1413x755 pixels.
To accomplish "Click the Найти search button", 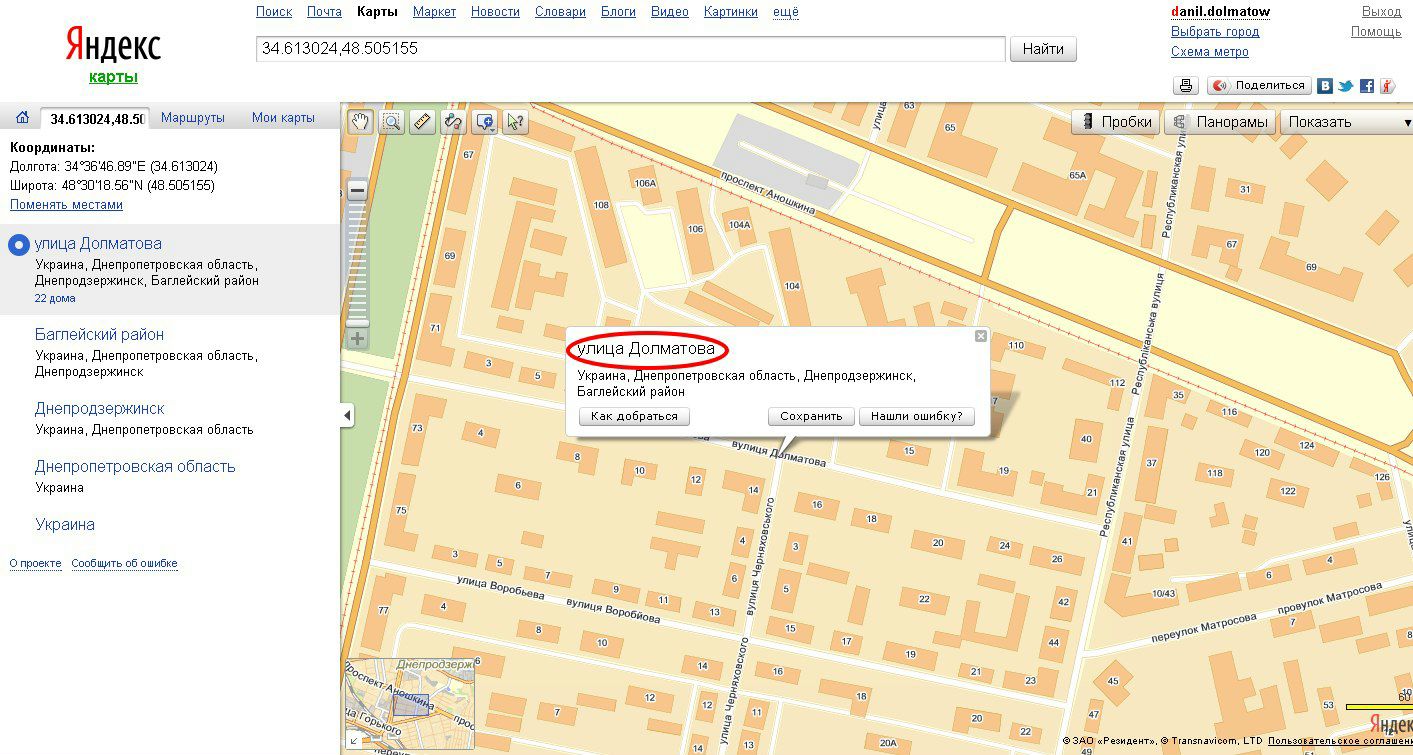I will point(1044,49).
